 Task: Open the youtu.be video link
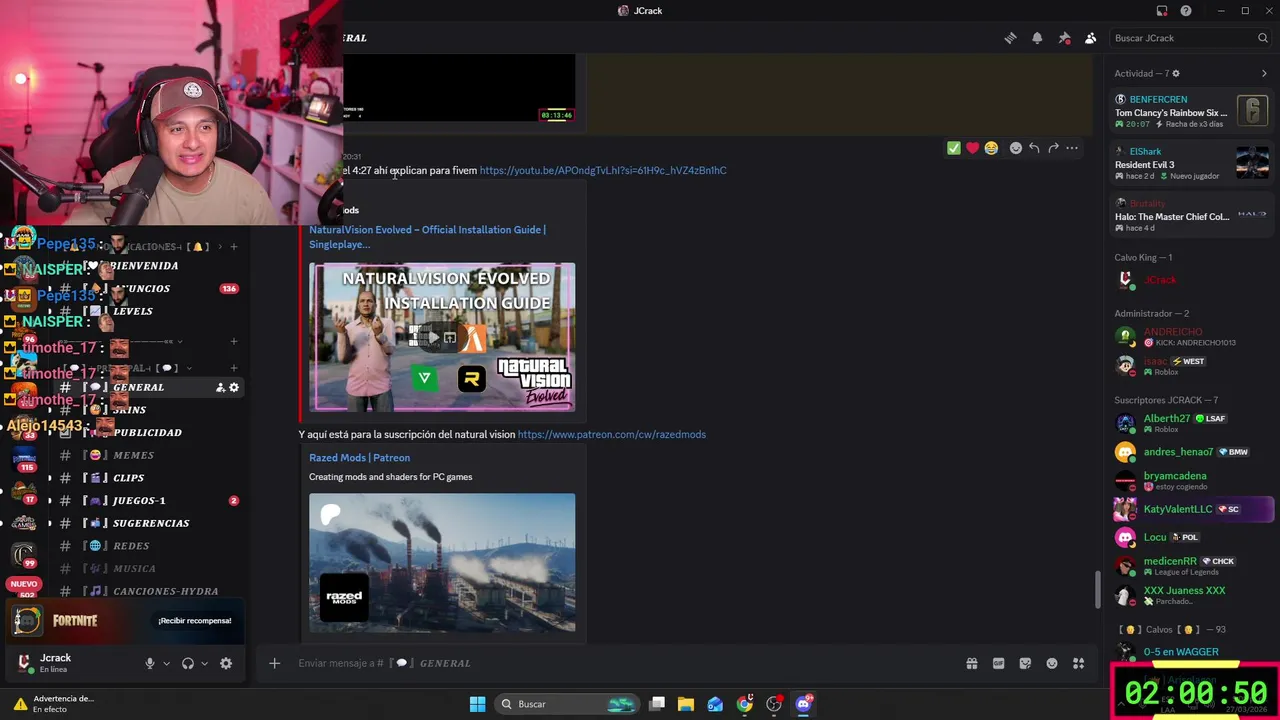point(603,170)
